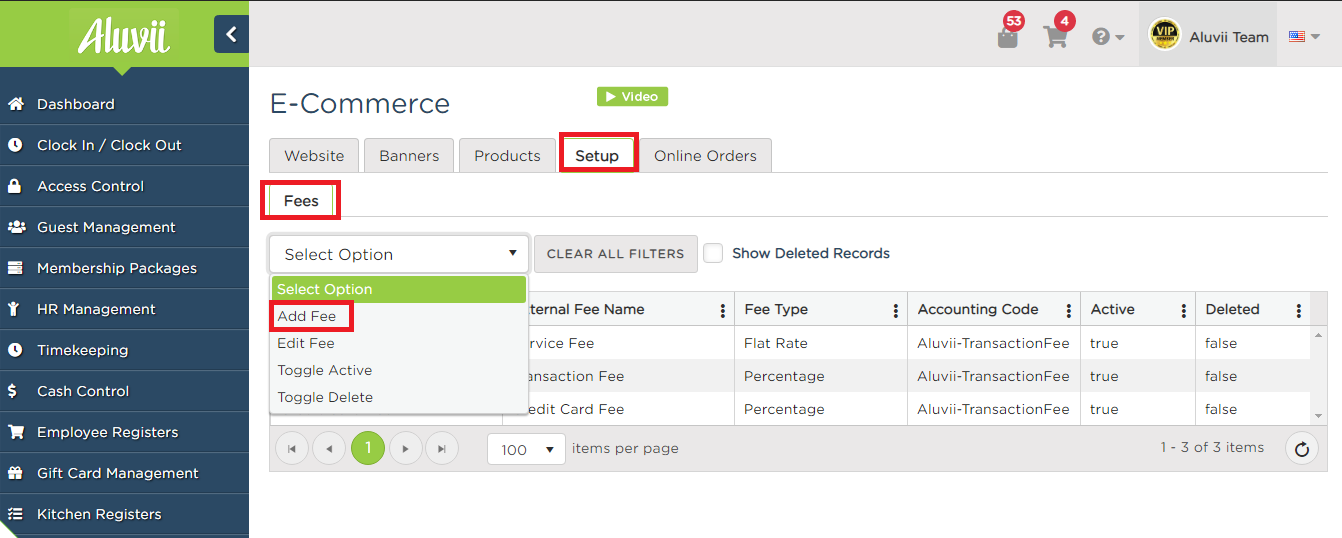
Task: Click the Timekeeping clock icon
Action: pos(15,350)
